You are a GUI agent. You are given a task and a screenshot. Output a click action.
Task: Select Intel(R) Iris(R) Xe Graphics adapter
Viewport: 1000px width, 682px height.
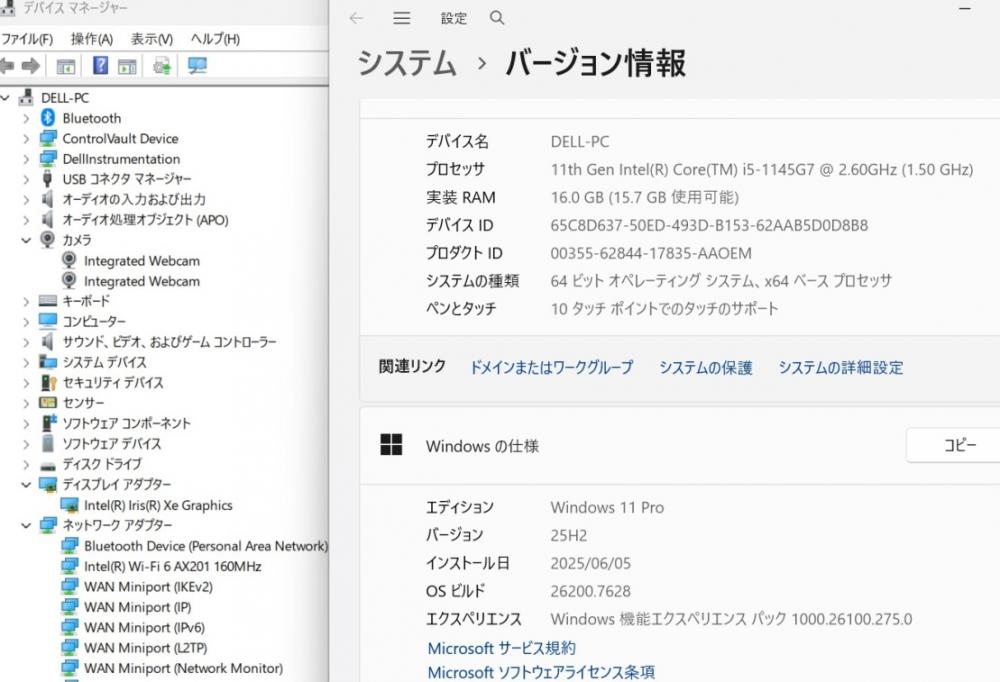[x=157, y=505]
